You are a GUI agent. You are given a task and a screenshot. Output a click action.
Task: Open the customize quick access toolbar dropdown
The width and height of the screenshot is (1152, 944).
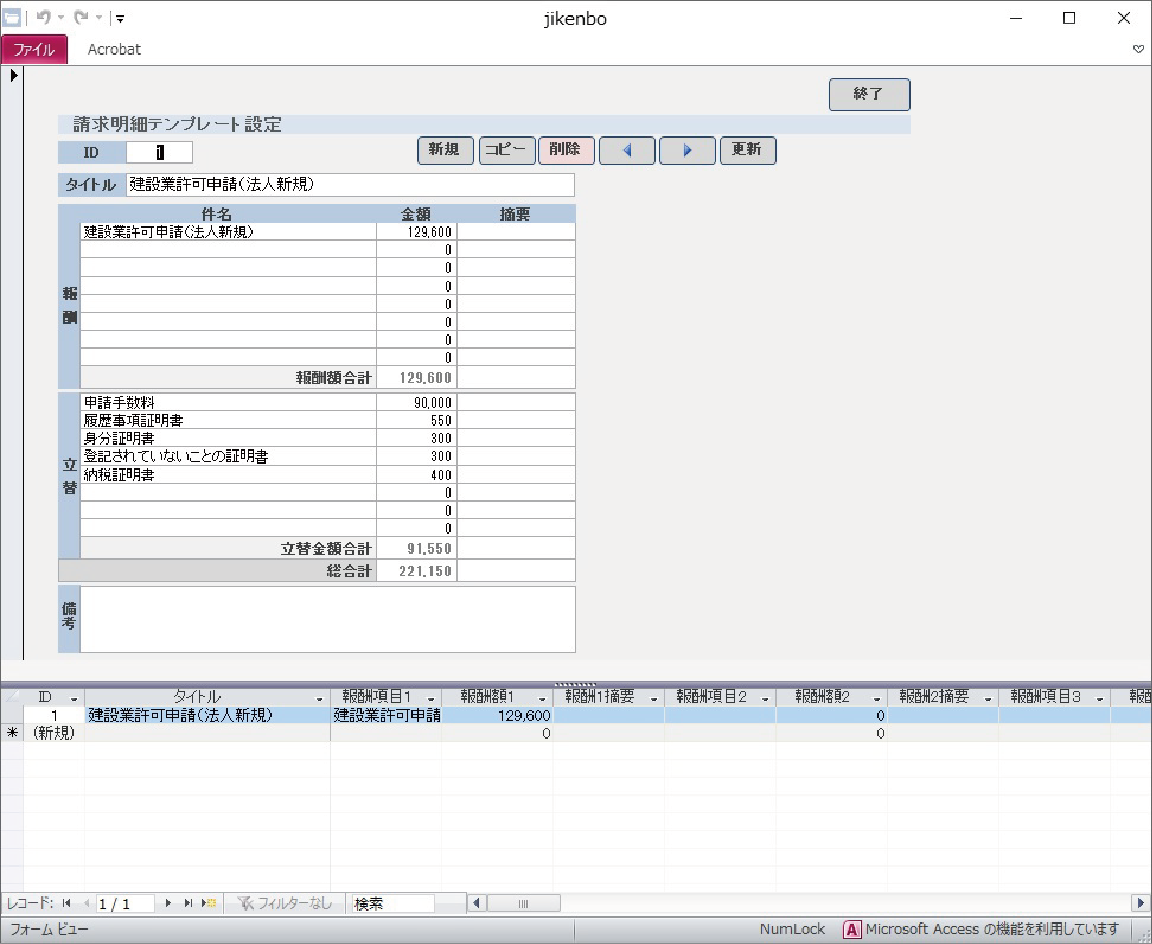point(120,18)
